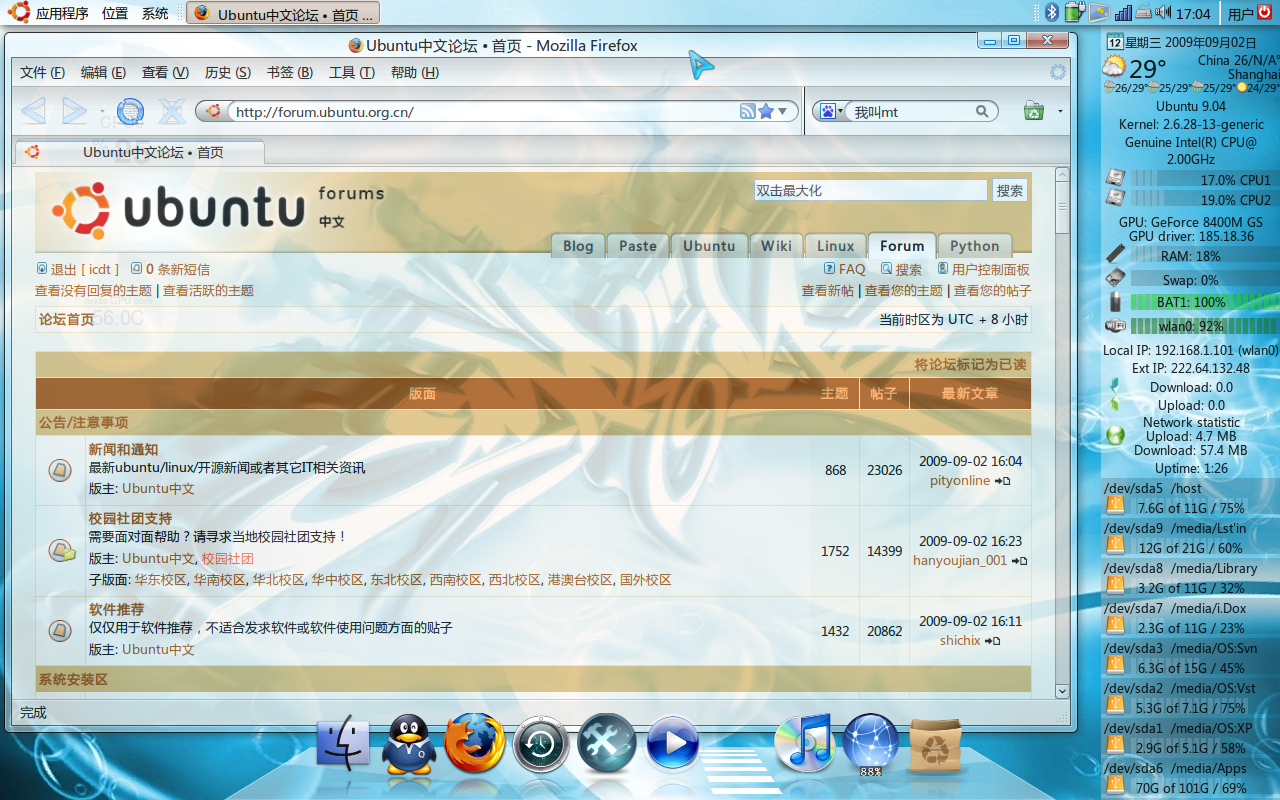Screen dimensions: 1280x800
Task: Open 用户控制面板 link
Action: 990,269
